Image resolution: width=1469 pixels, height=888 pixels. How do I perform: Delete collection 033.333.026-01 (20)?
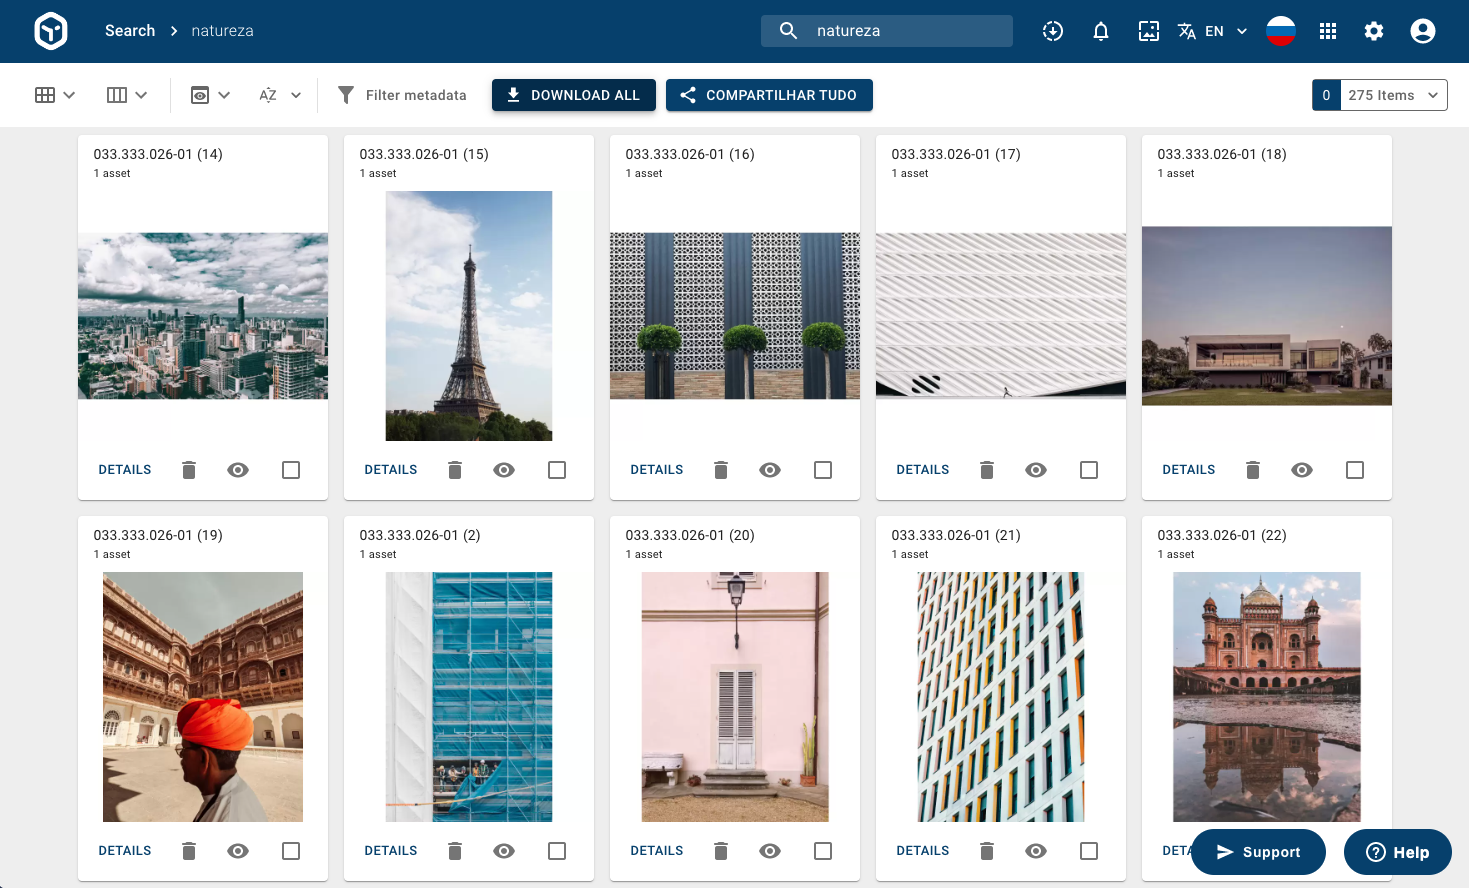coord(721,851)
